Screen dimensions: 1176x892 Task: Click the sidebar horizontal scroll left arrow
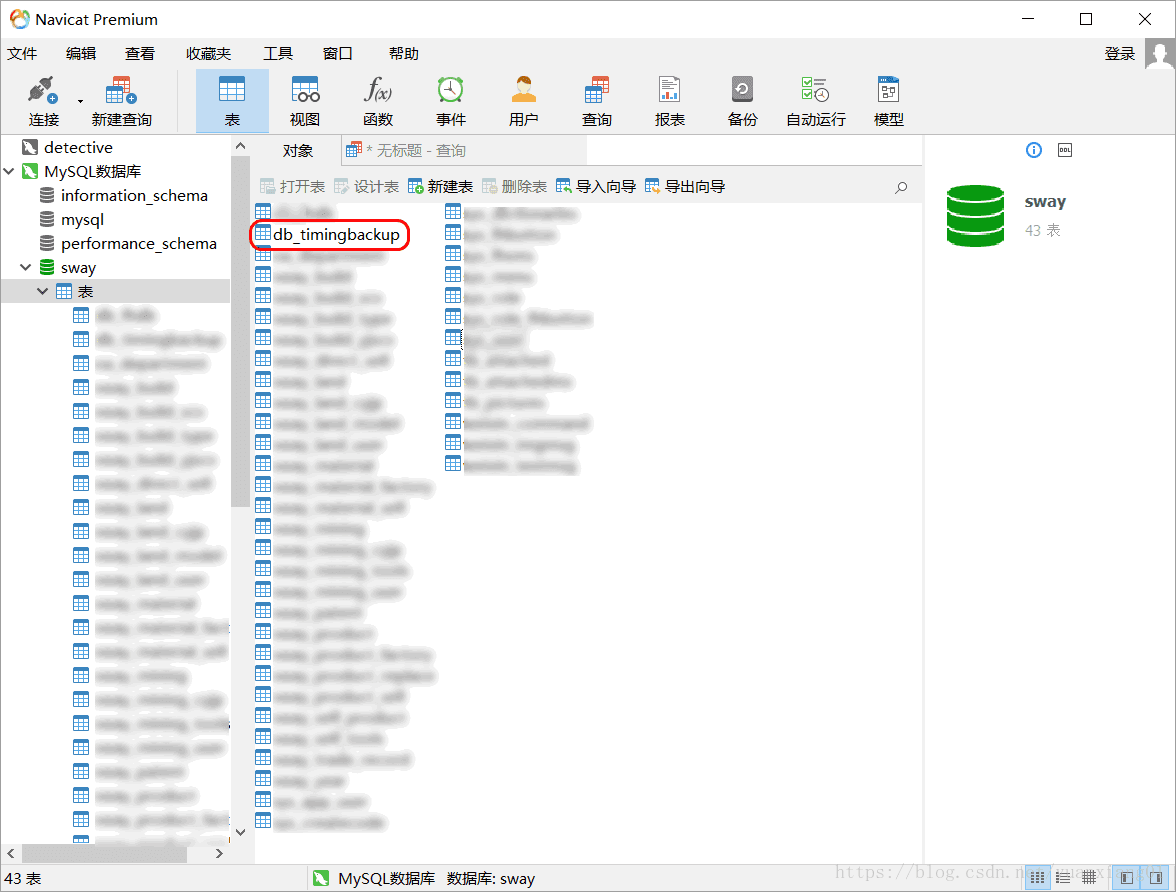pos(10,854)
